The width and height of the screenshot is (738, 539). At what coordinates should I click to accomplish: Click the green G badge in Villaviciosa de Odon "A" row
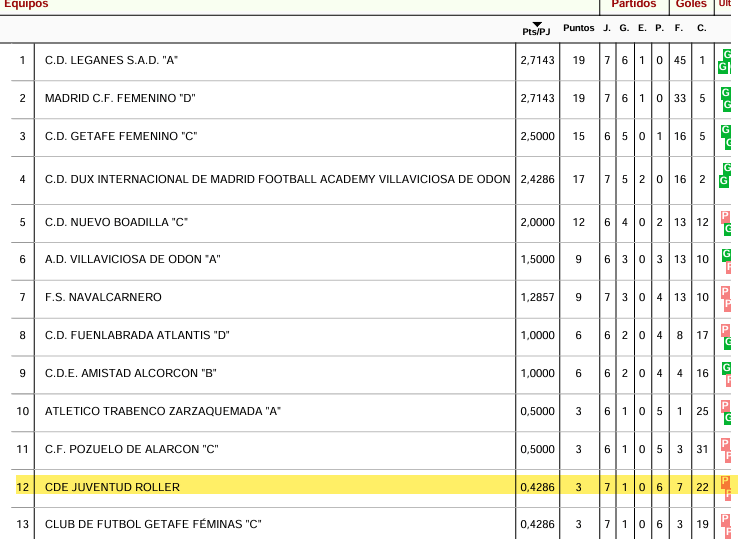point(726,255)
